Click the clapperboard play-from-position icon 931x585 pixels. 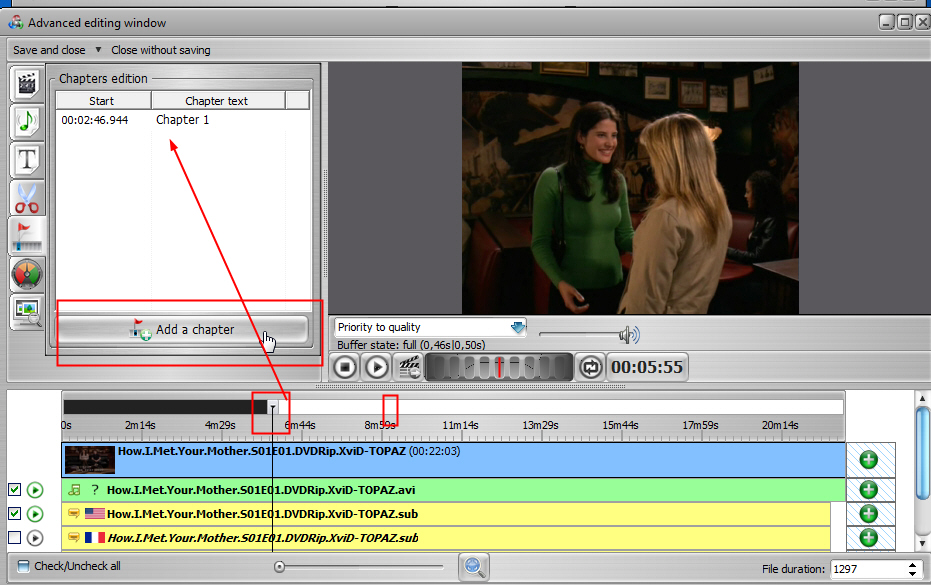point(408,367)
